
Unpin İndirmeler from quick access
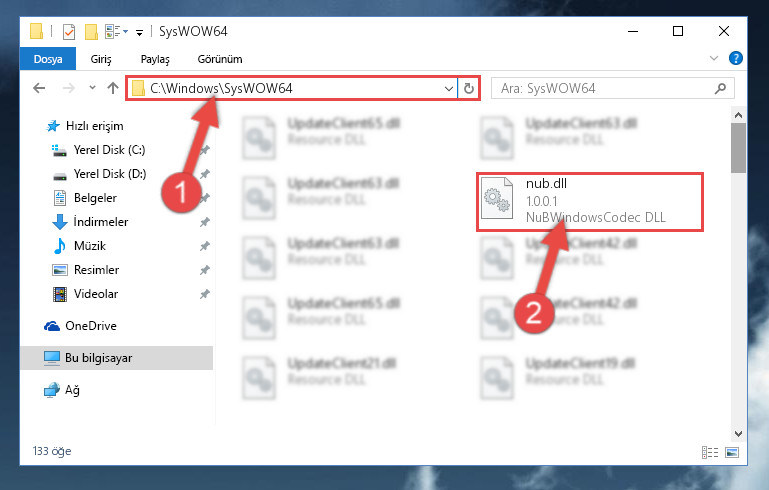205,222
